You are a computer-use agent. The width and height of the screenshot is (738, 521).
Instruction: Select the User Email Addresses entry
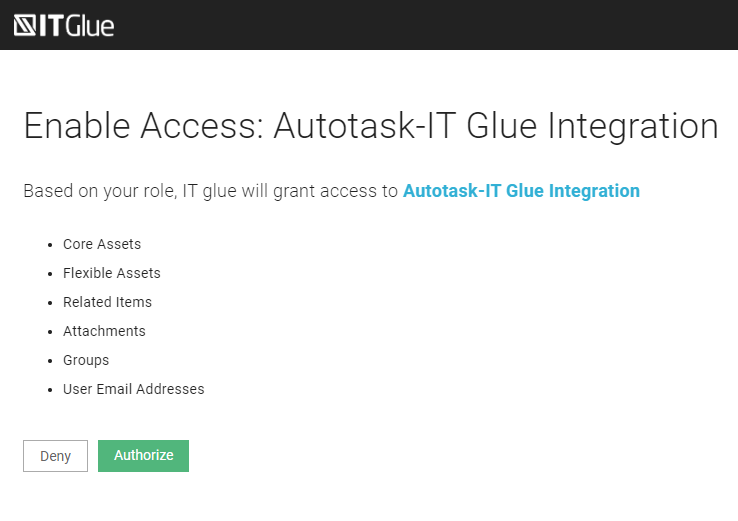point(133,389)
